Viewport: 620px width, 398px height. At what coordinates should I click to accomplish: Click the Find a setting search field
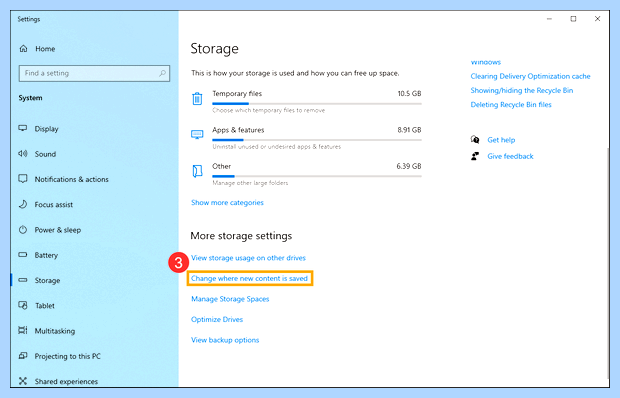94,73
